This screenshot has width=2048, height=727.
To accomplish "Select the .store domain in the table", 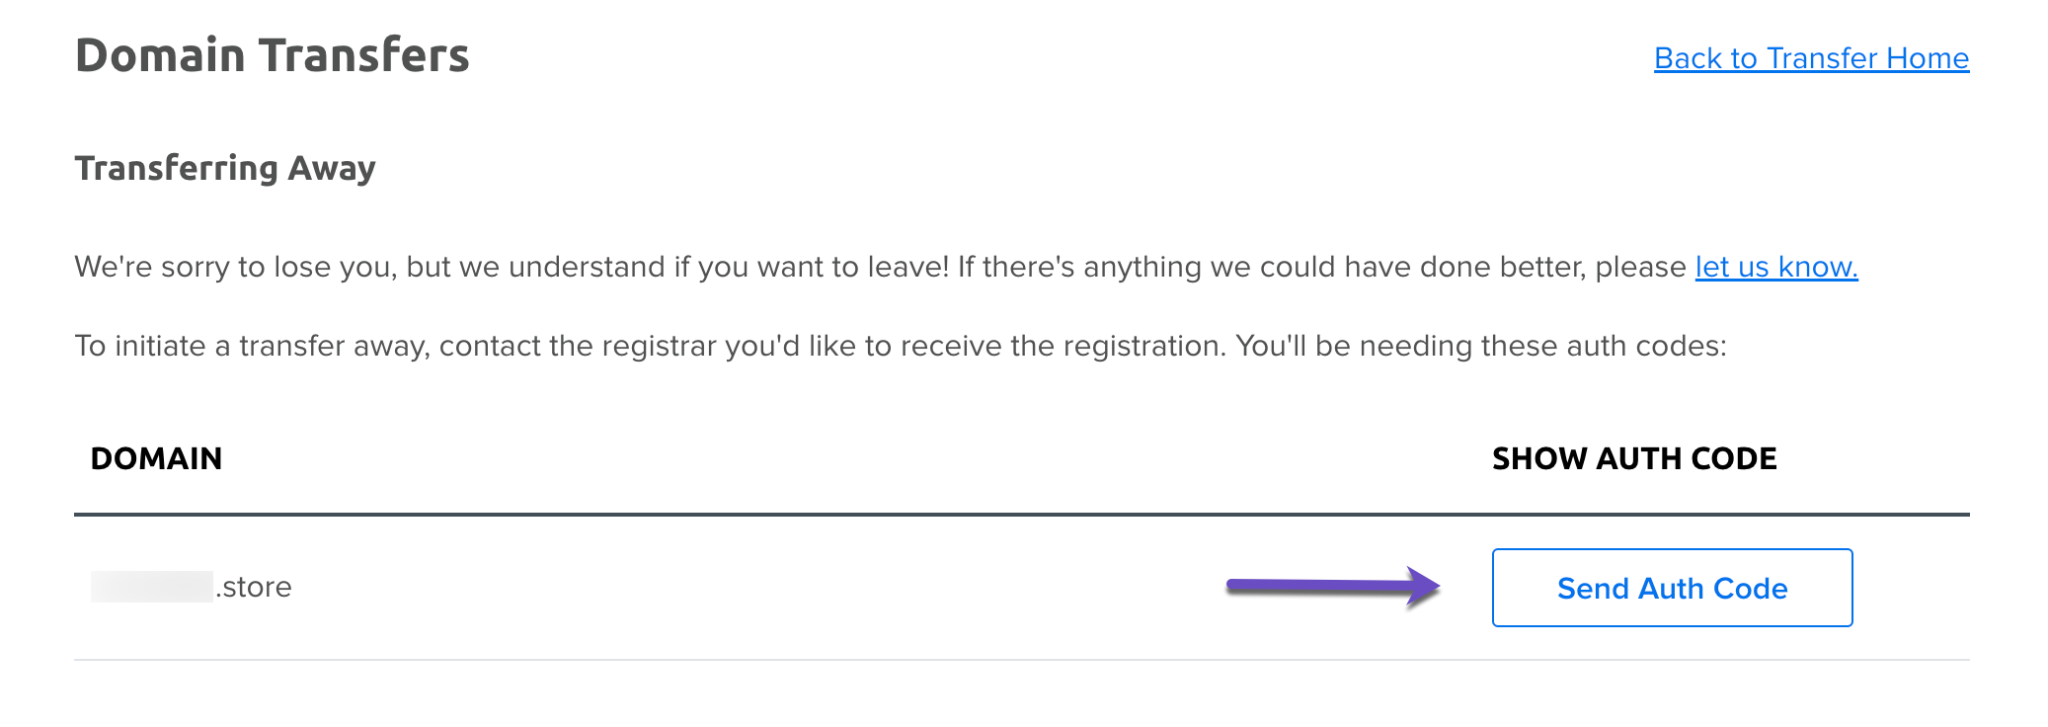I will coord(190,587).
